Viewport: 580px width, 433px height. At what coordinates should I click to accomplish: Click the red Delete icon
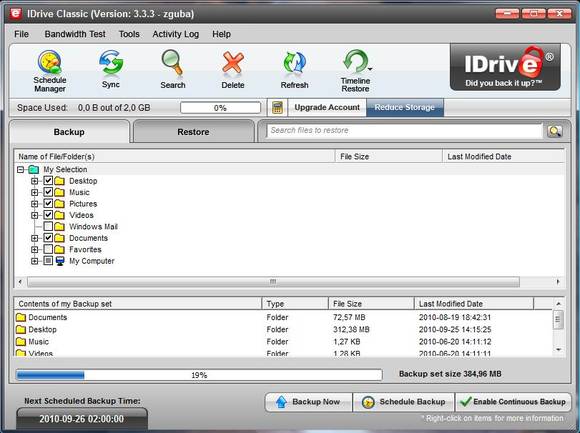pyautogui.click(x=233, y=69)
